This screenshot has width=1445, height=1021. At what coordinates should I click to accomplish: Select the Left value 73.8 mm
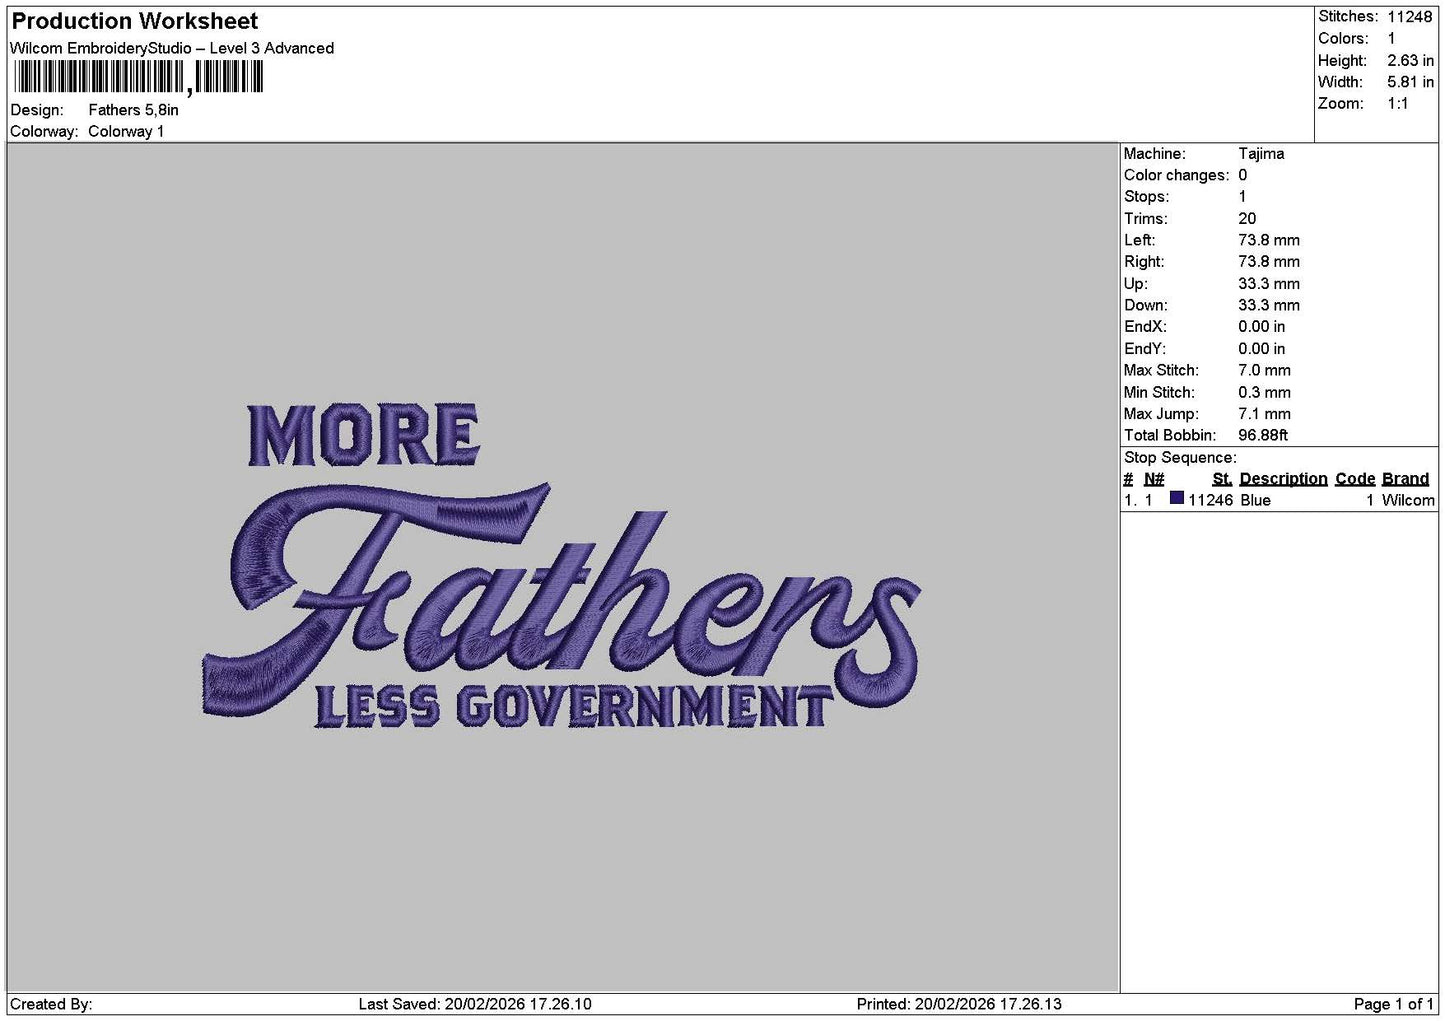click(1269, 241)
